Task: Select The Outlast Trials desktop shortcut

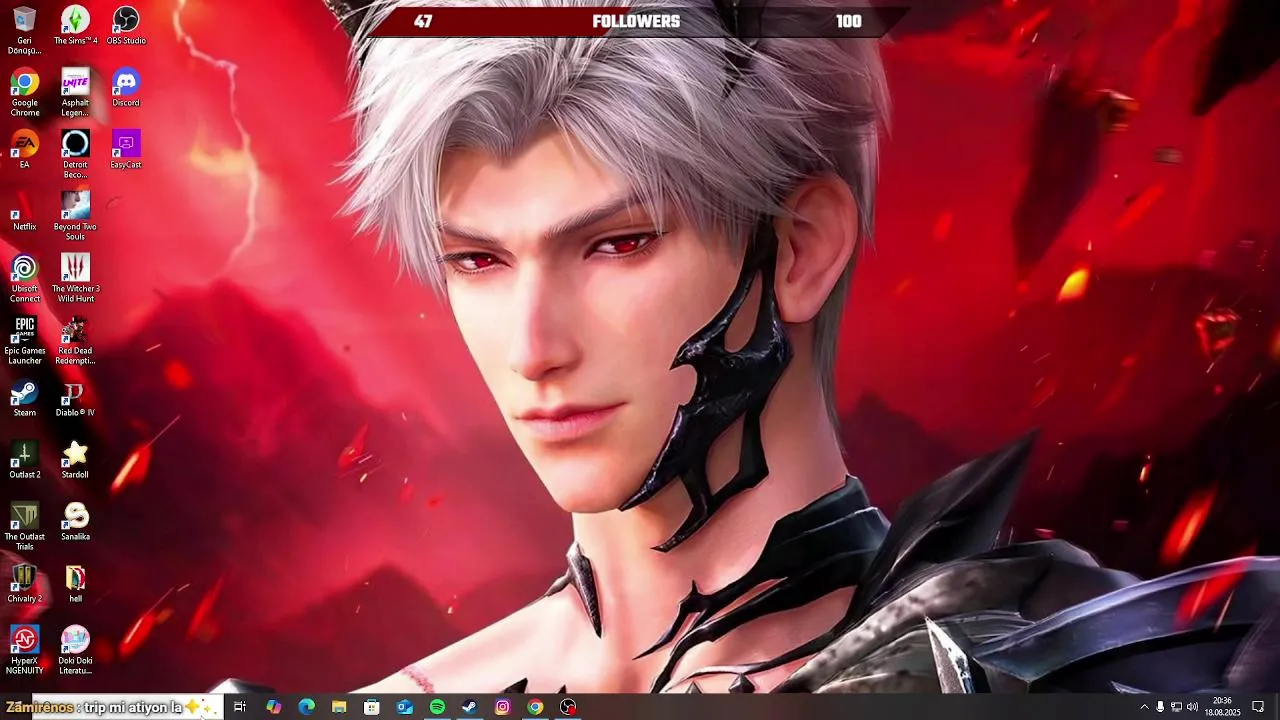Action: point(25,526)
